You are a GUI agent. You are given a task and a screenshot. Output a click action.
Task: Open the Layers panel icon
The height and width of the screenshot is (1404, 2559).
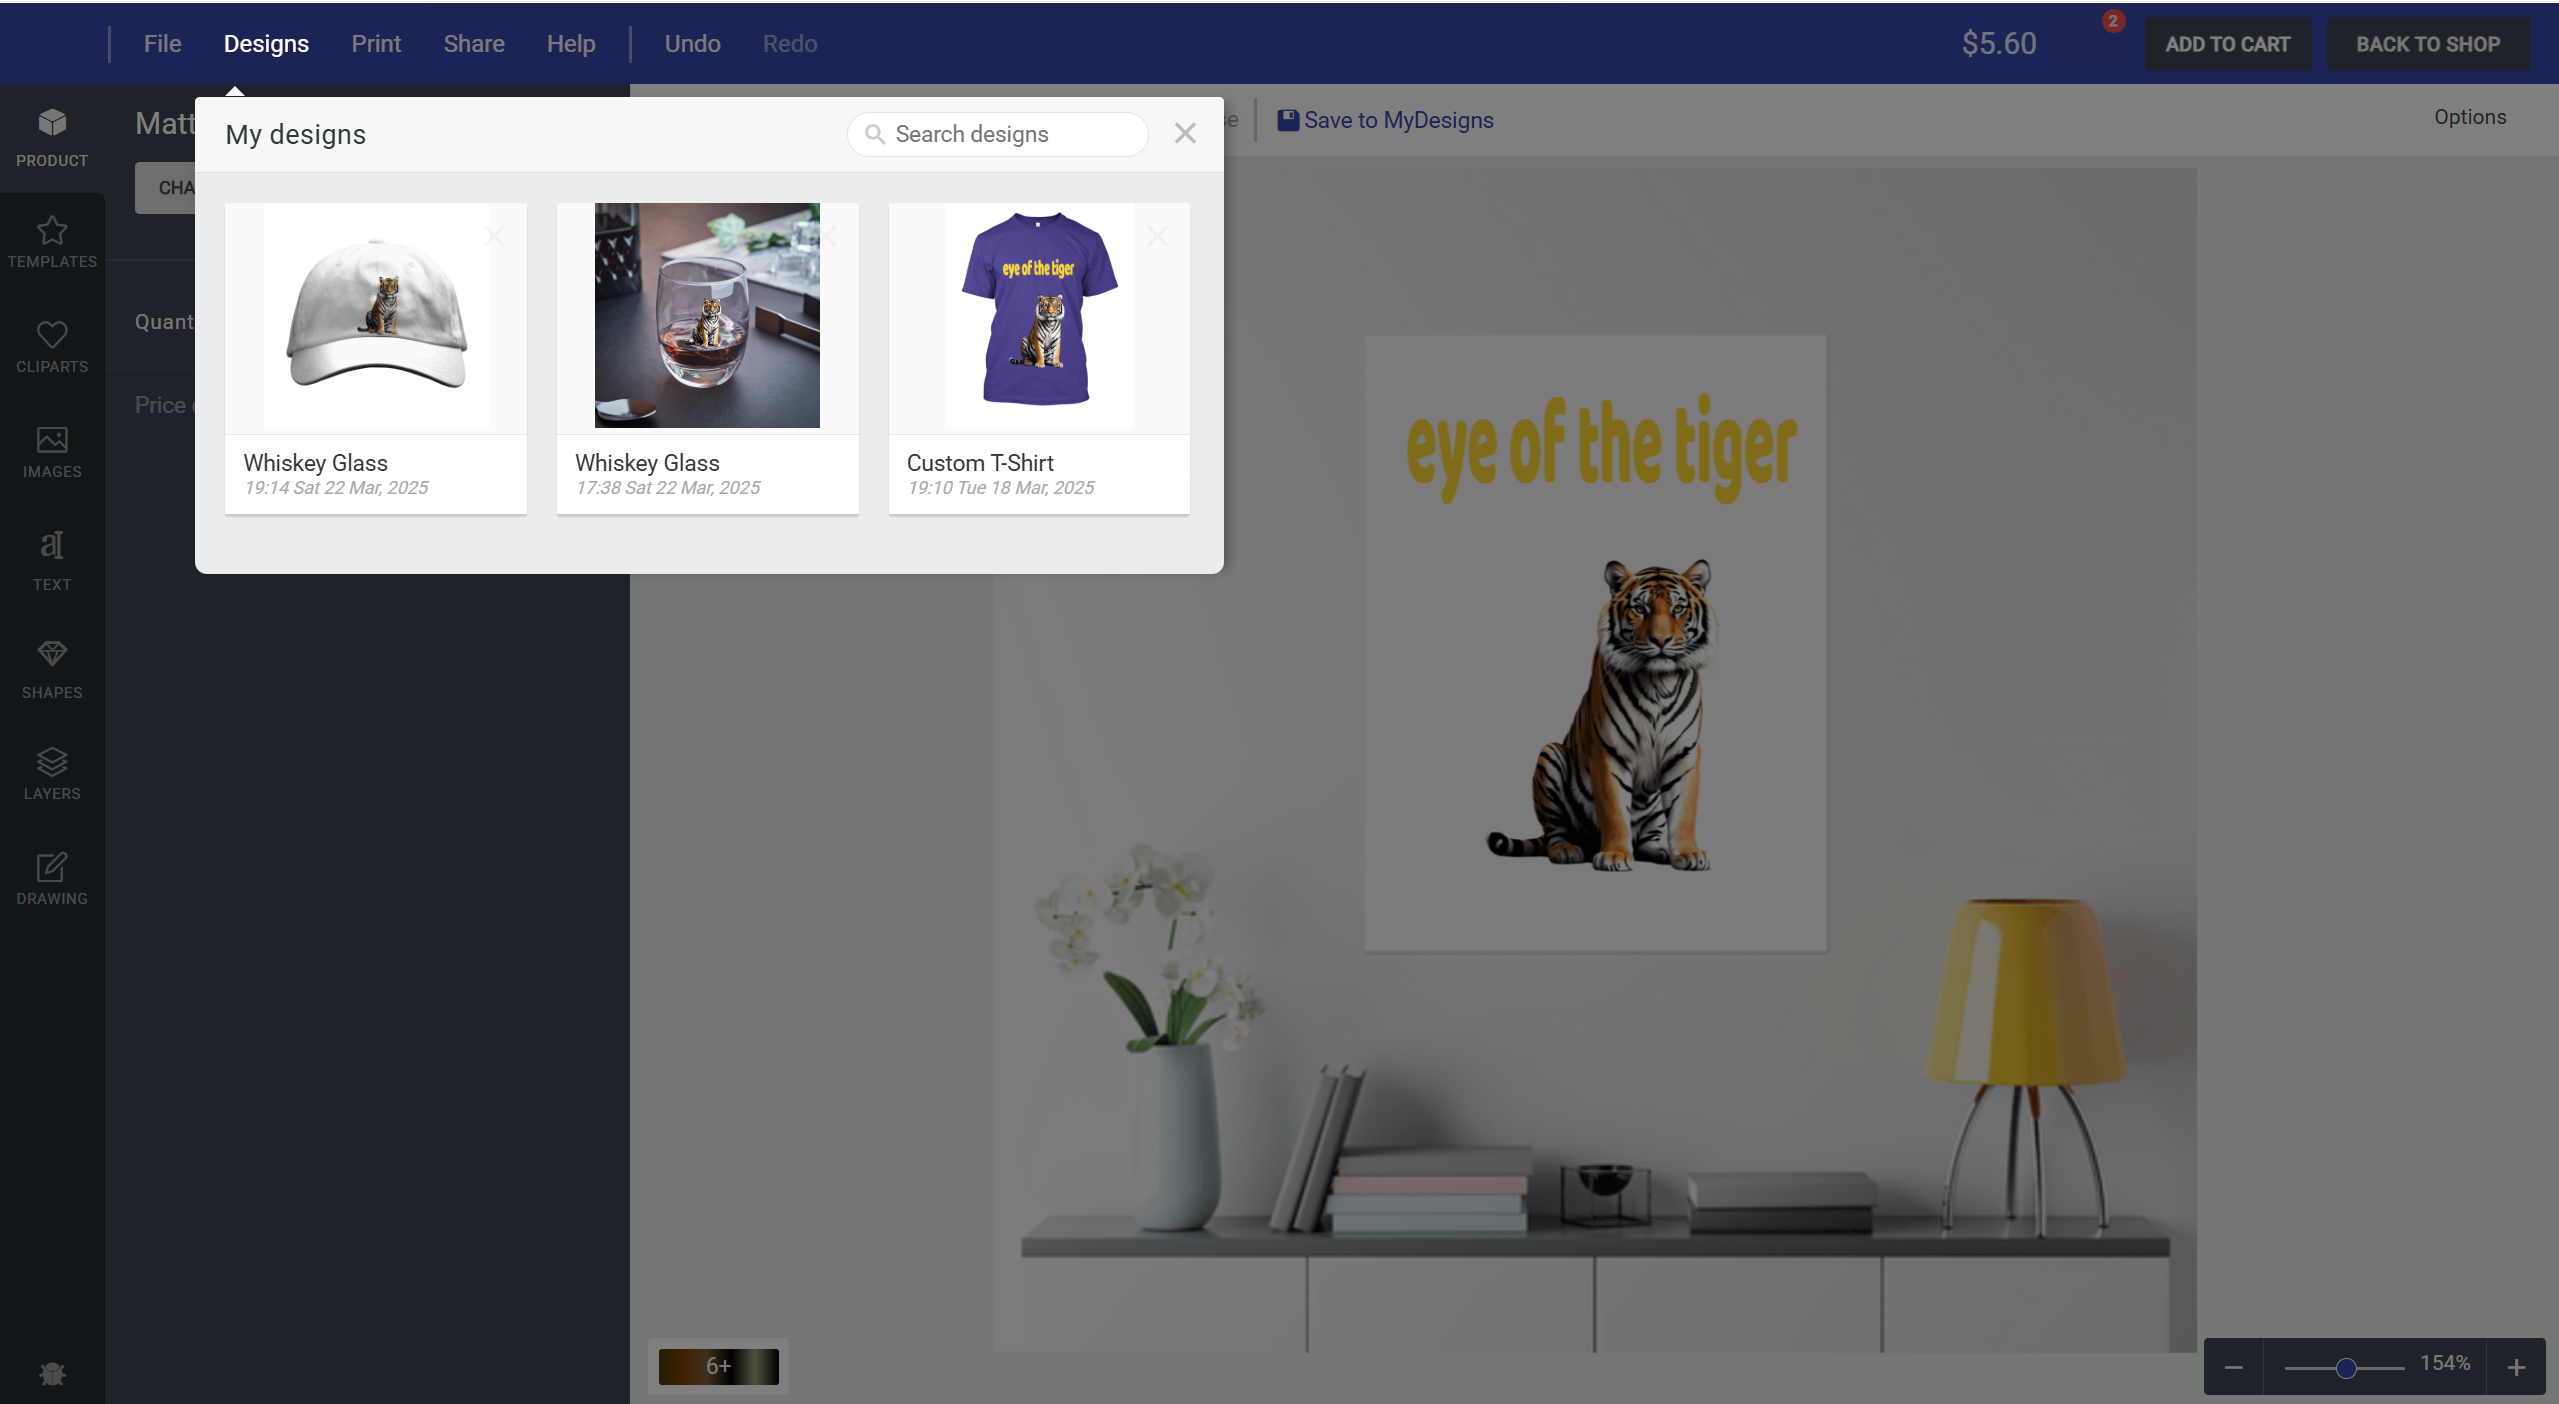coord(52,762)
